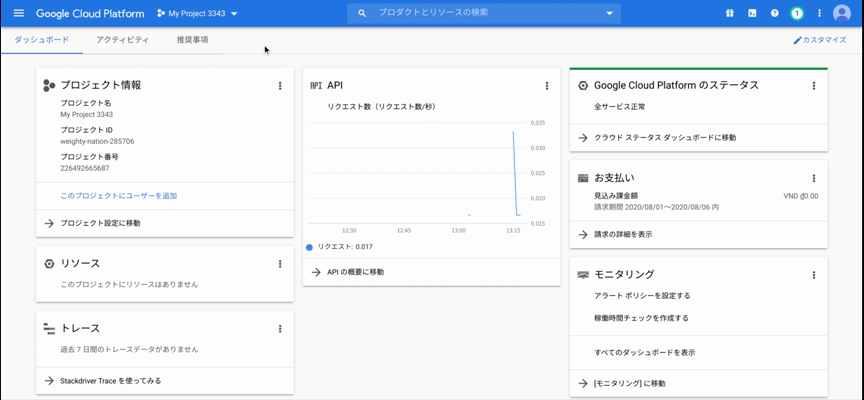The width and height of the screenshot is (864, 400).
Task: Click the お支払い credit card icon
Action: tap(583, 179)
